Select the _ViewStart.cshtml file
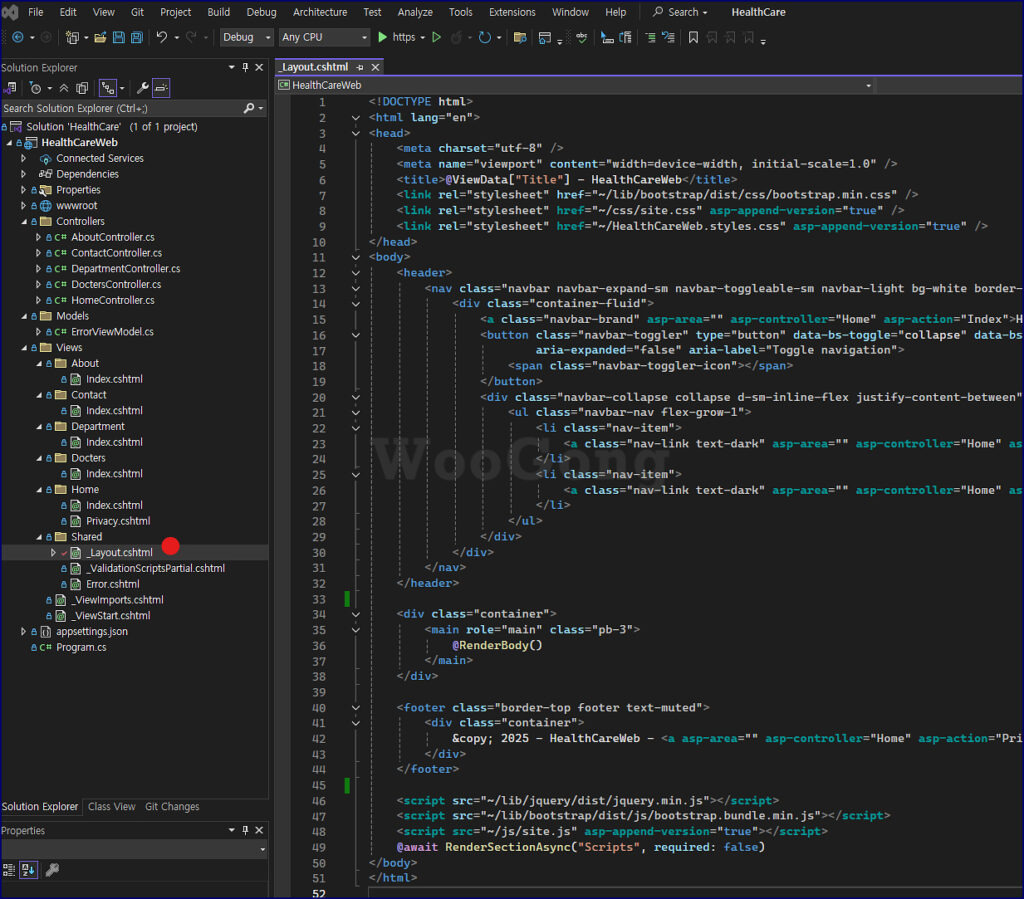Screen dimensions: 1024x899 click(x=112, y=616)
